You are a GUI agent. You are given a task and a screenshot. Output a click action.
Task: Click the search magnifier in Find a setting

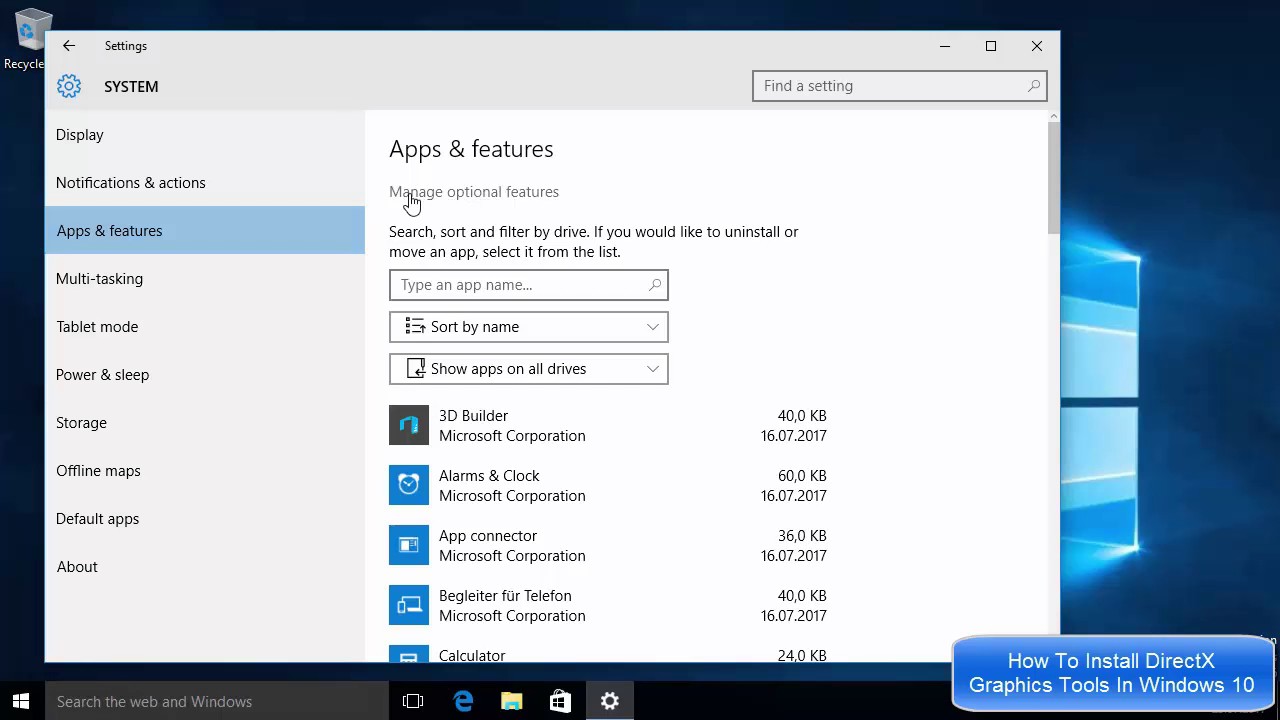click(1034, 86)
